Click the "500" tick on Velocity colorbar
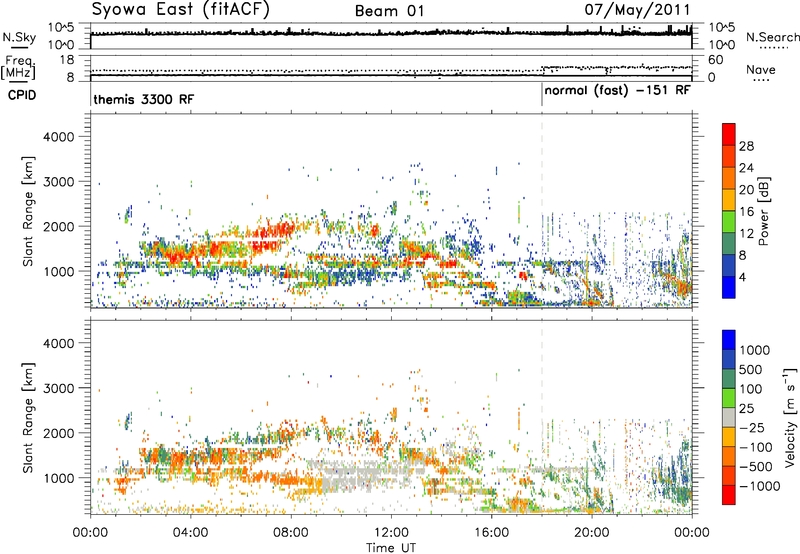 (x=751, y=370)
